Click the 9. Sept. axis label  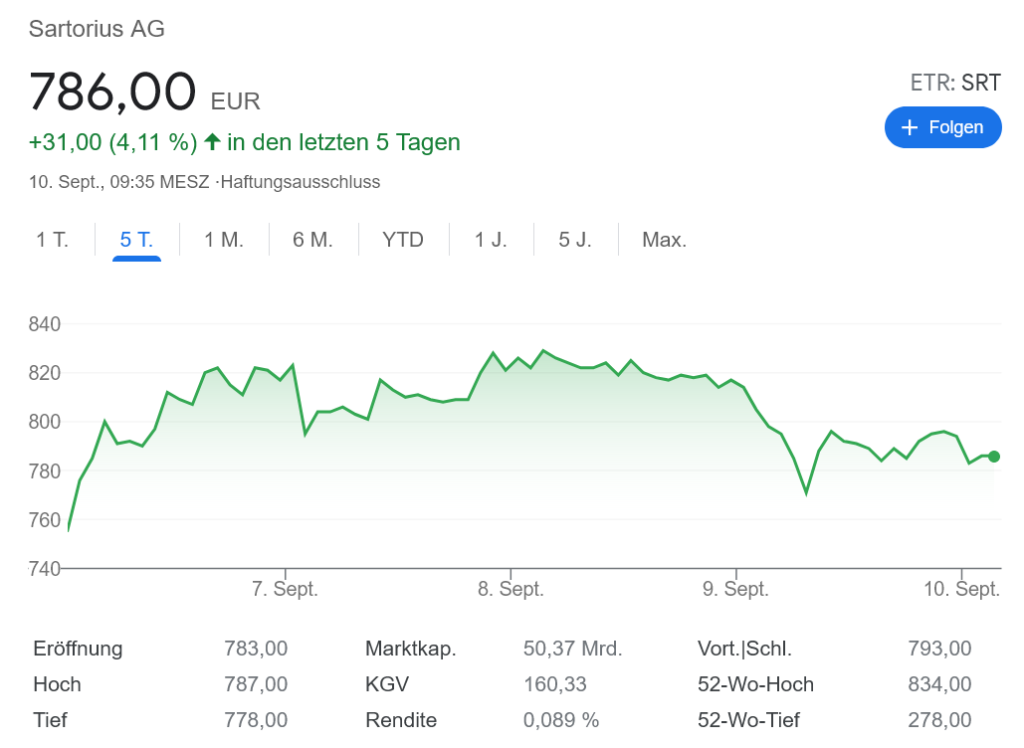coord(736,589)
